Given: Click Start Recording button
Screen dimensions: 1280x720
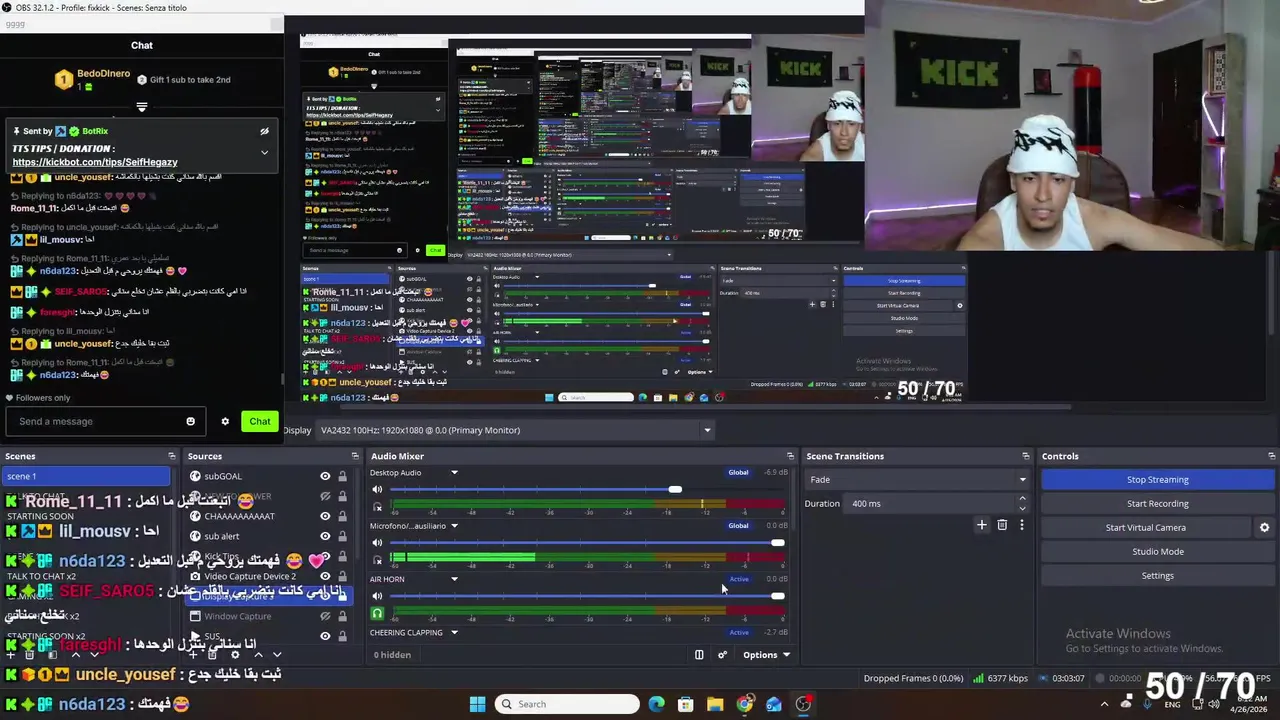Looking at the screenshot, I should pos(1158,503).
